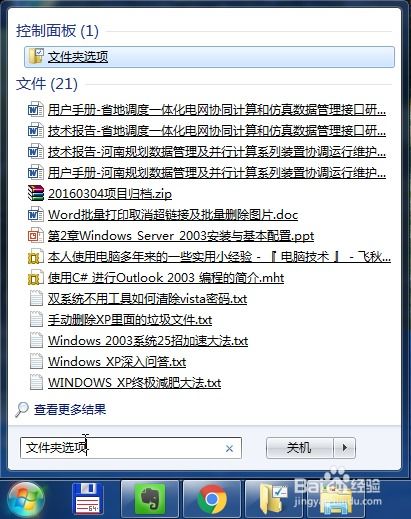Click the Windows Start orb
411x519 pixels.
[x=26, y=500]
